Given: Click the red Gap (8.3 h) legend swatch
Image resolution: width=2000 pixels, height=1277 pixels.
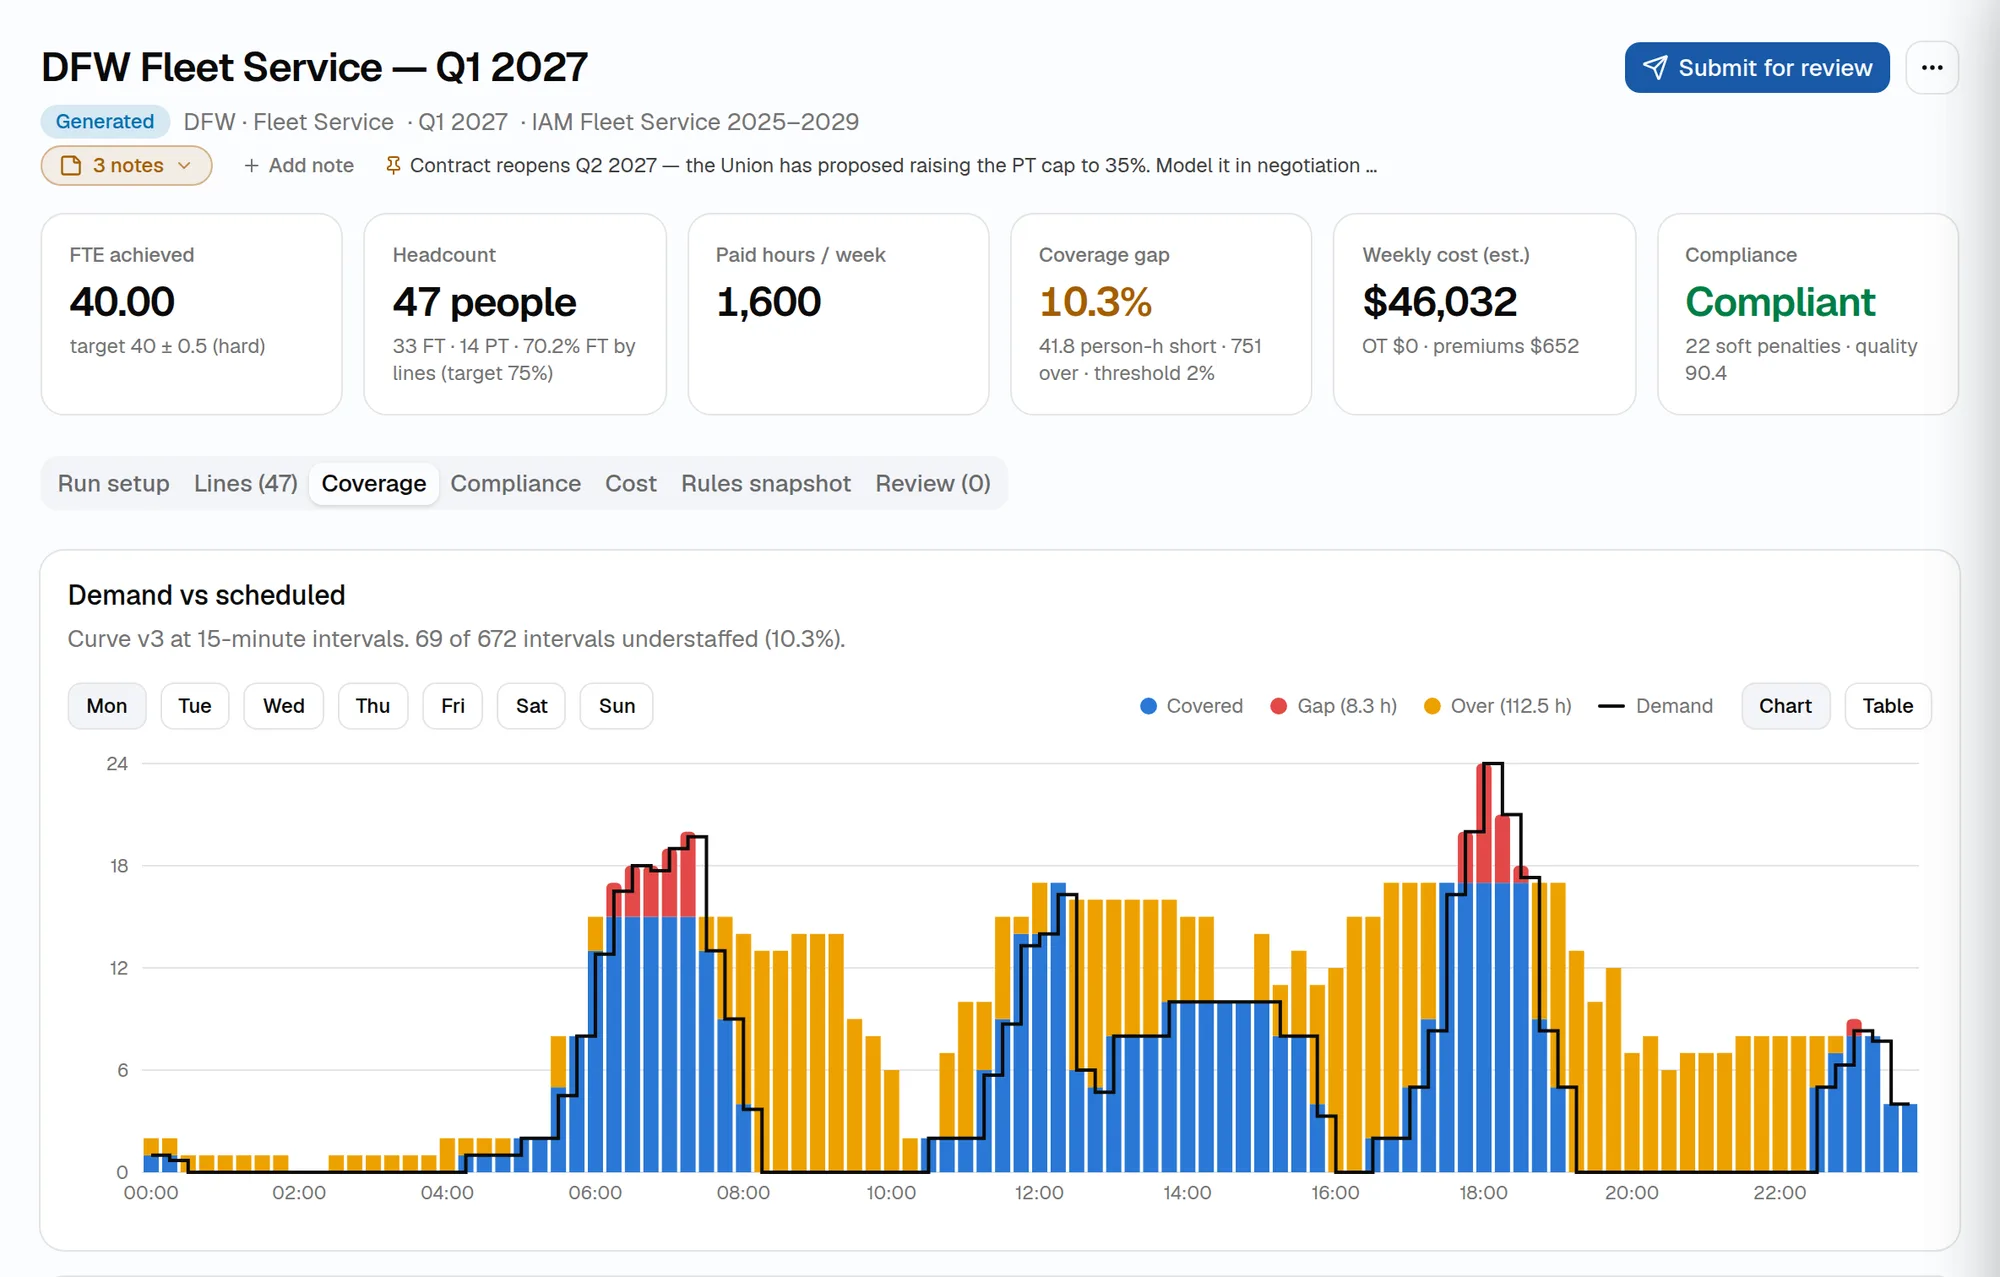Looking at the screenshot, I should click(x=1278, y=706).
